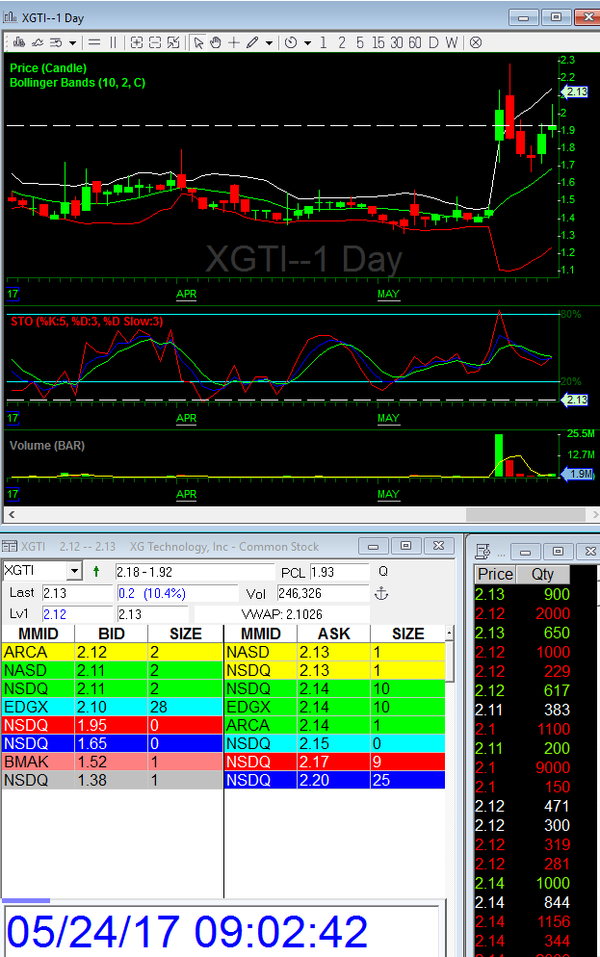Open the XGTI symbol dropdown
Image resolution: width=600 pixels, height=957 pixels.
pyautogui.click(x=73, y=571)
